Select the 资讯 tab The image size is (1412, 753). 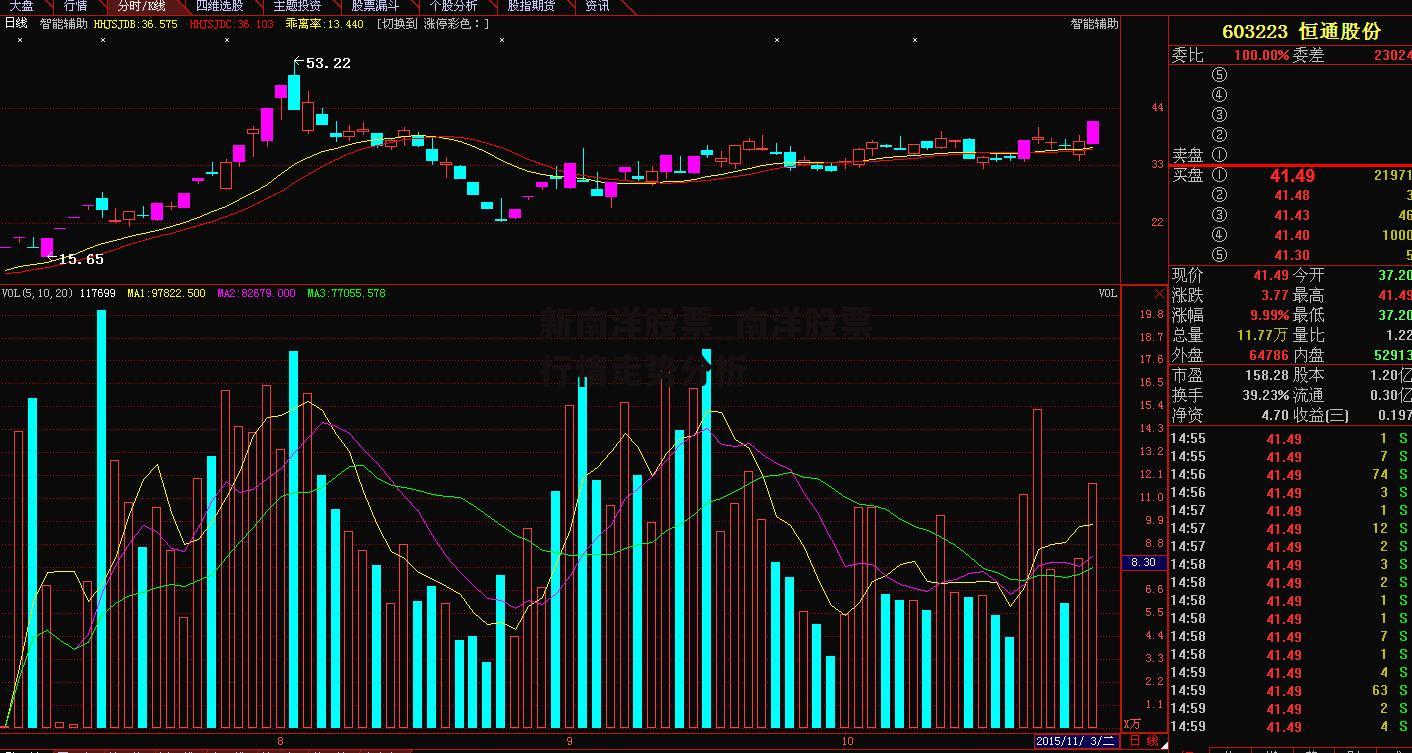point(597,6)
